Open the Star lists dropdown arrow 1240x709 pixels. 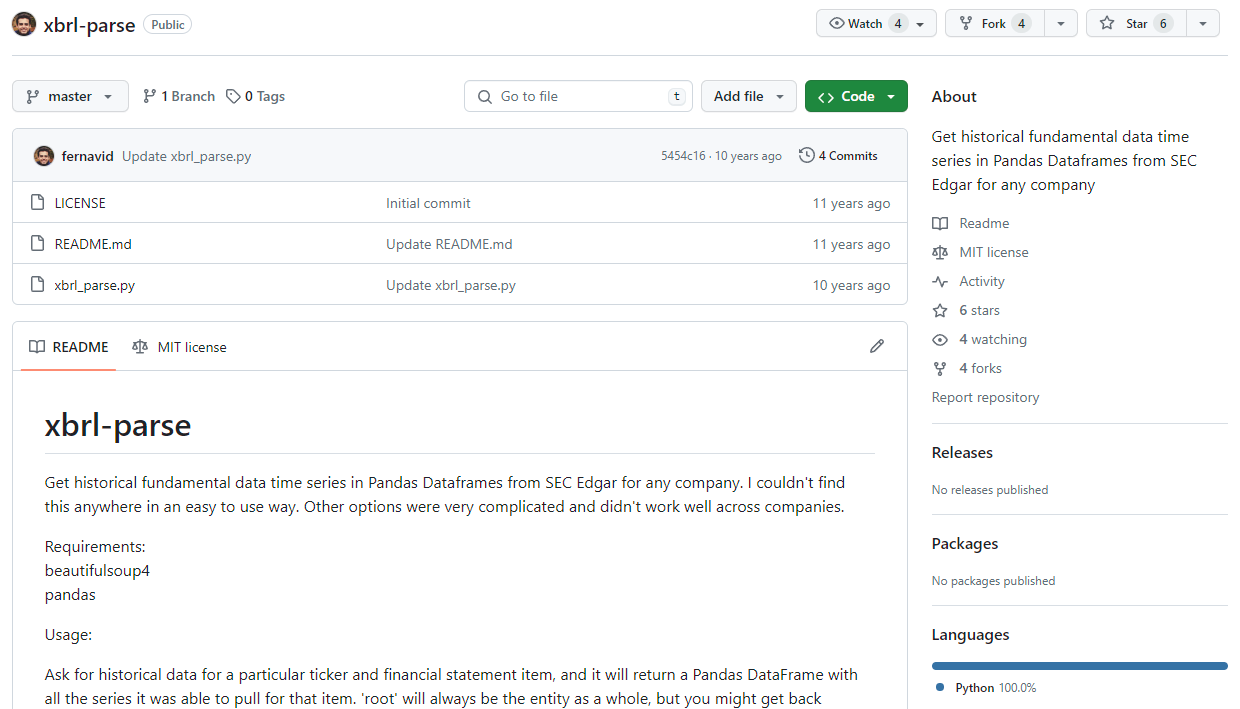[x=1203, y=24]
